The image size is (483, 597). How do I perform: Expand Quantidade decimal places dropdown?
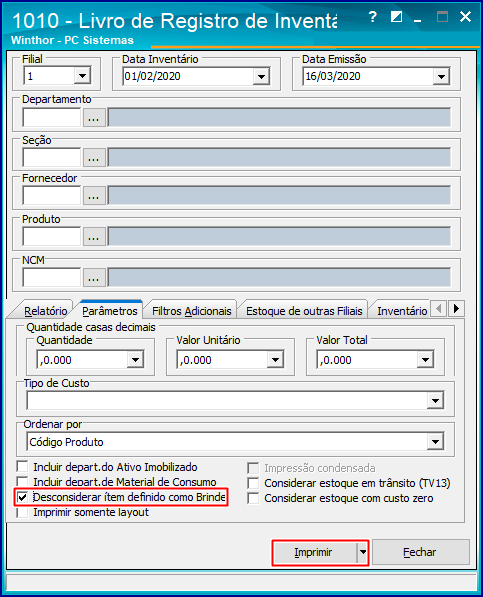[135, 360]
